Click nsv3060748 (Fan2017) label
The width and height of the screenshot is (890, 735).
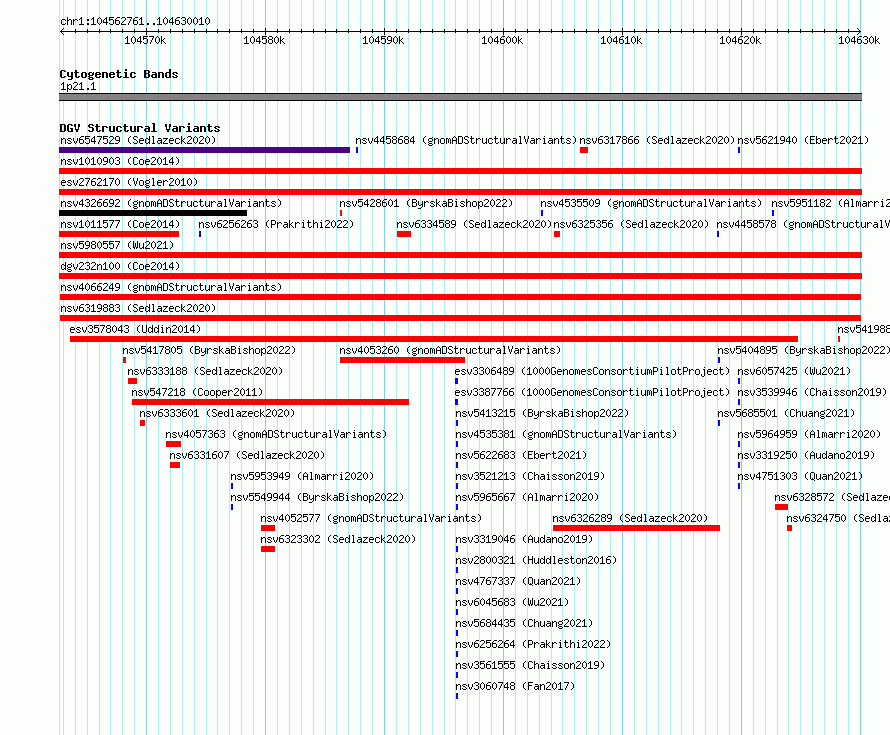515,686
